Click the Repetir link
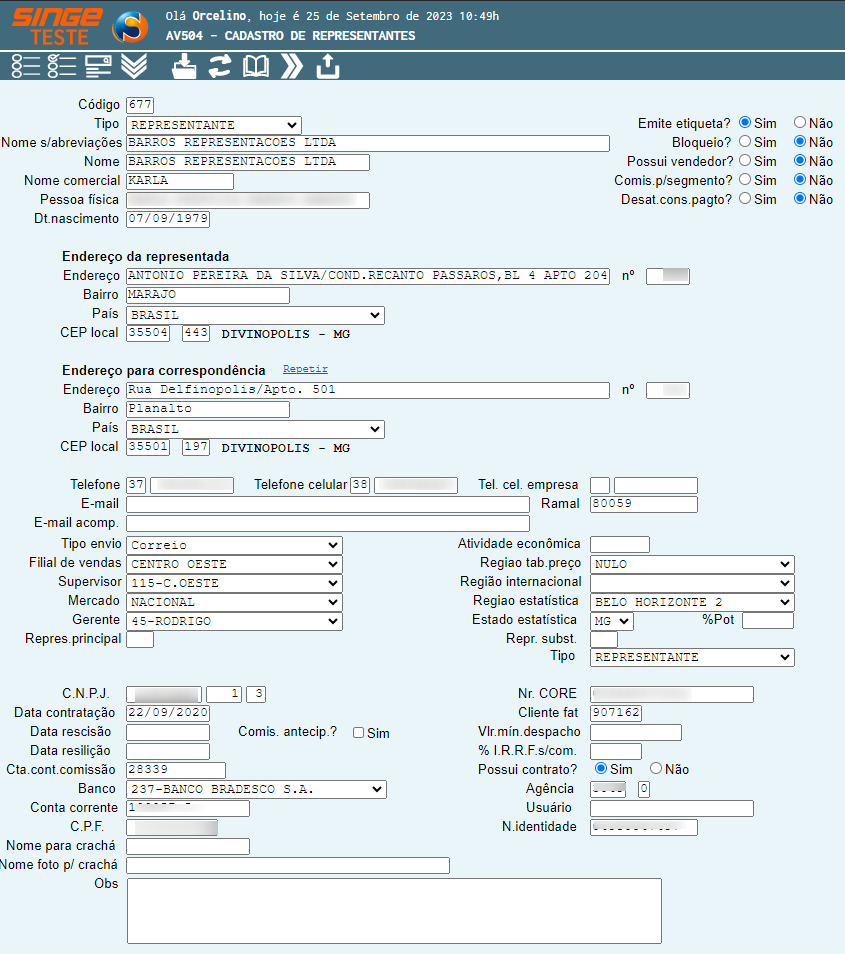Viewport: 845px width, 954px height. [305, 370]
